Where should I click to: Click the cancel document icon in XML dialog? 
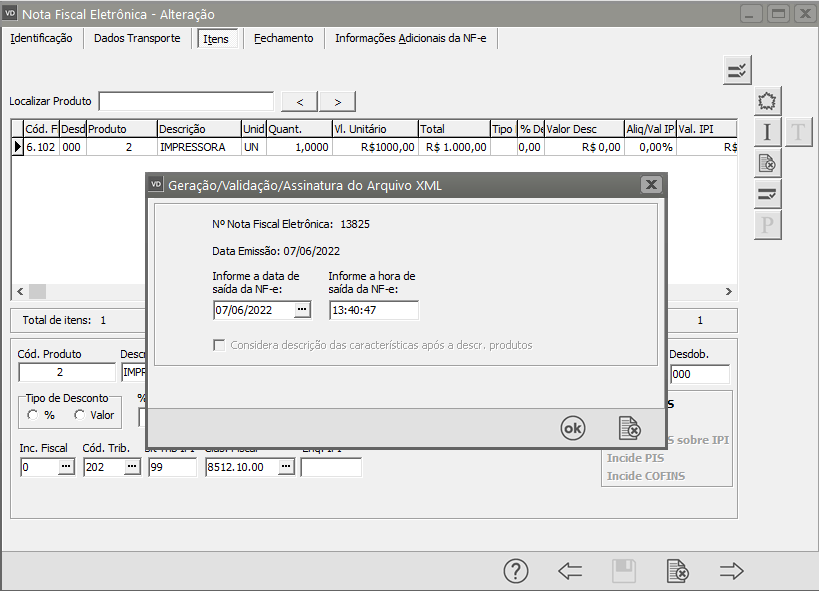[629, 428]
